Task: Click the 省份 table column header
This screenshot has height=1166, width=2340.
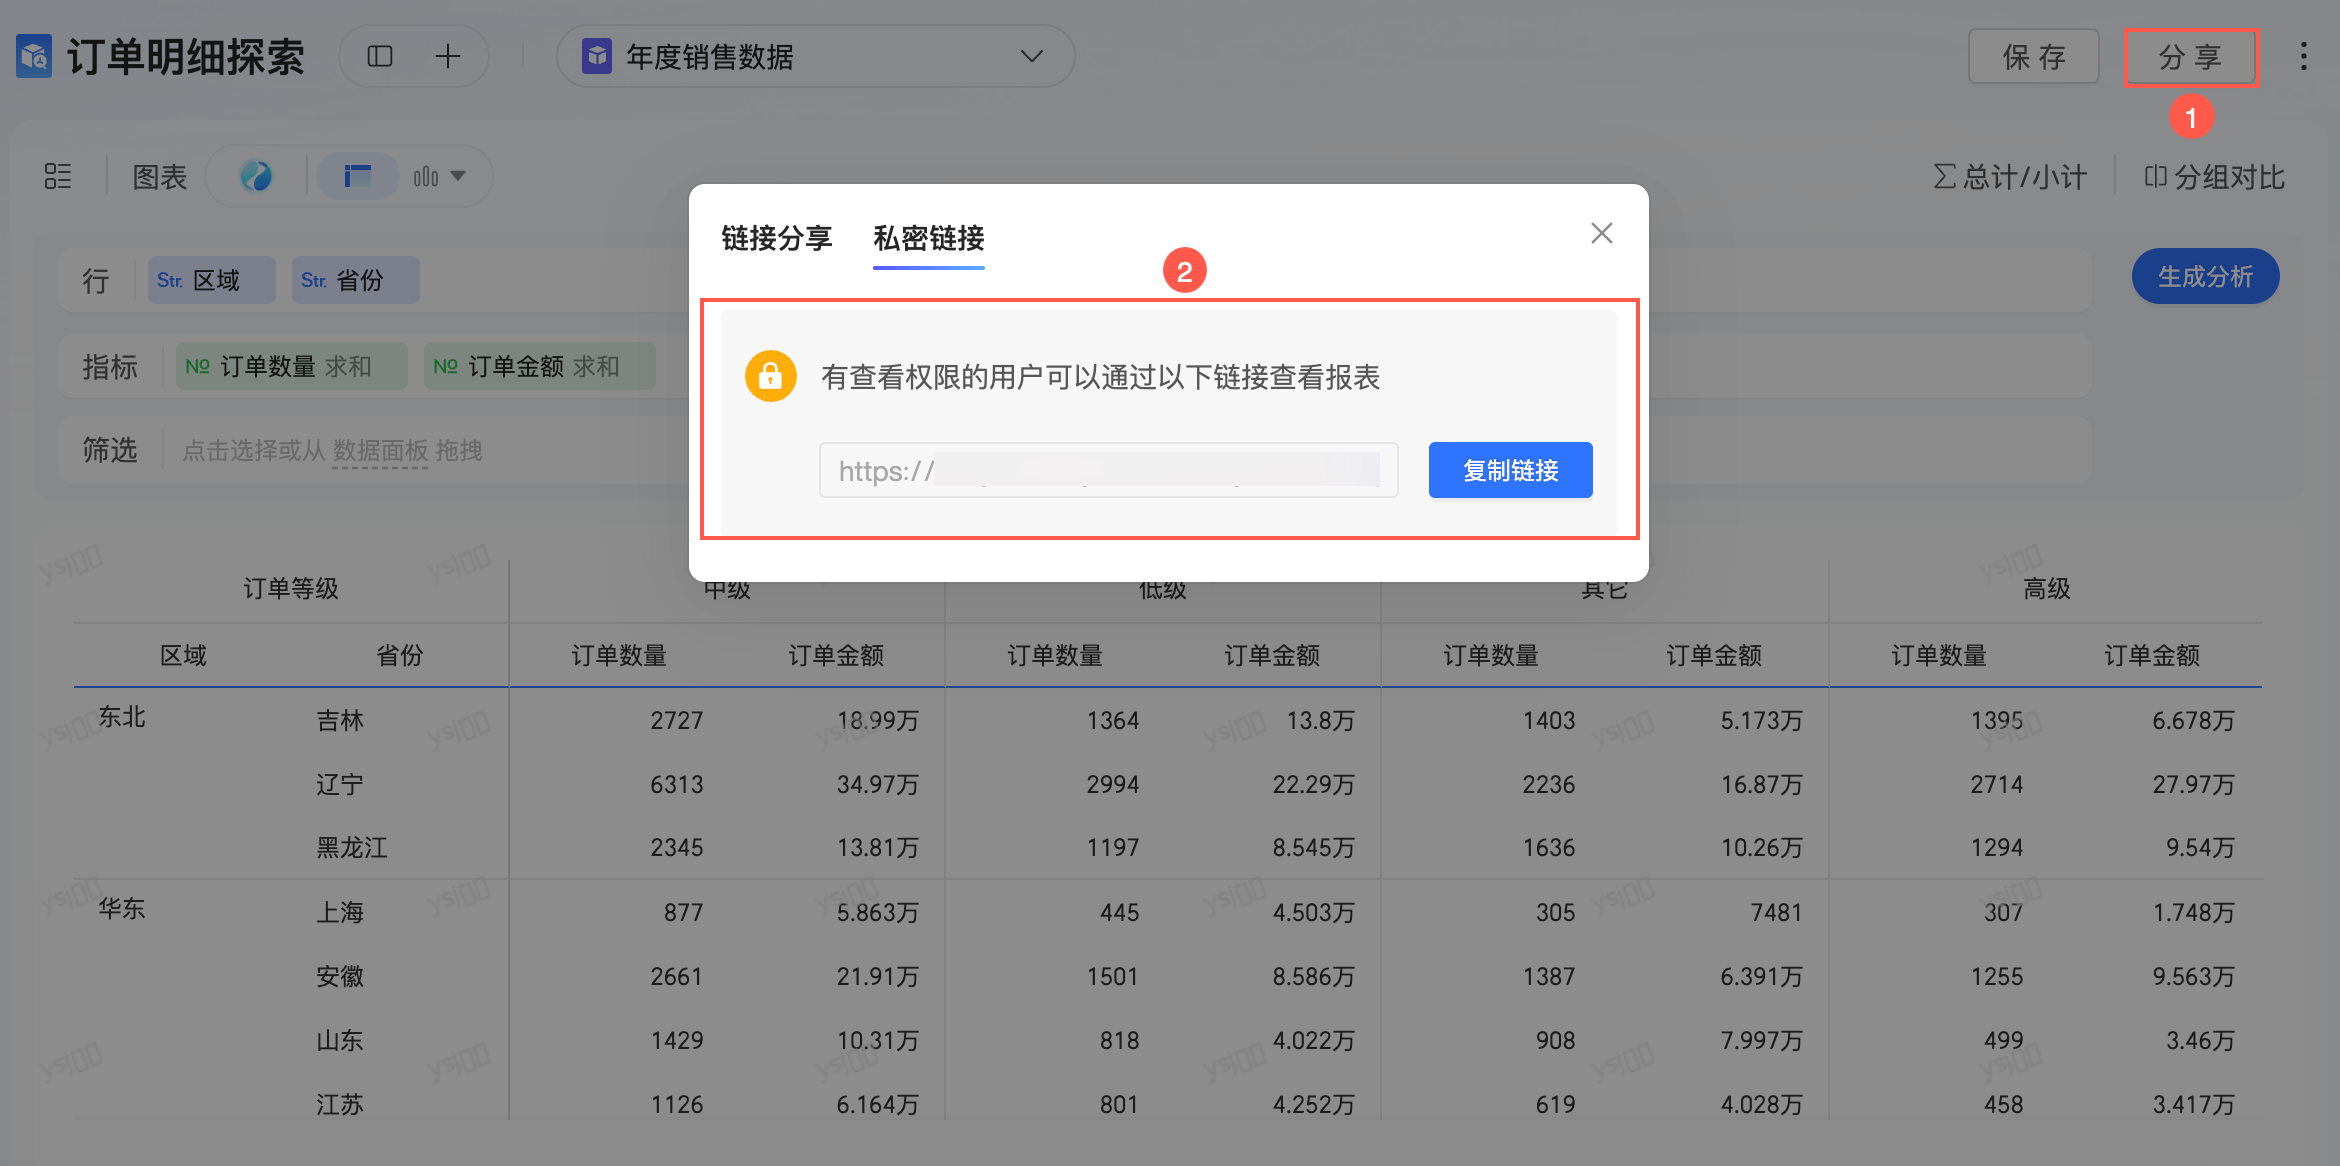Action: pyautogui.click(x=399, y=655)
